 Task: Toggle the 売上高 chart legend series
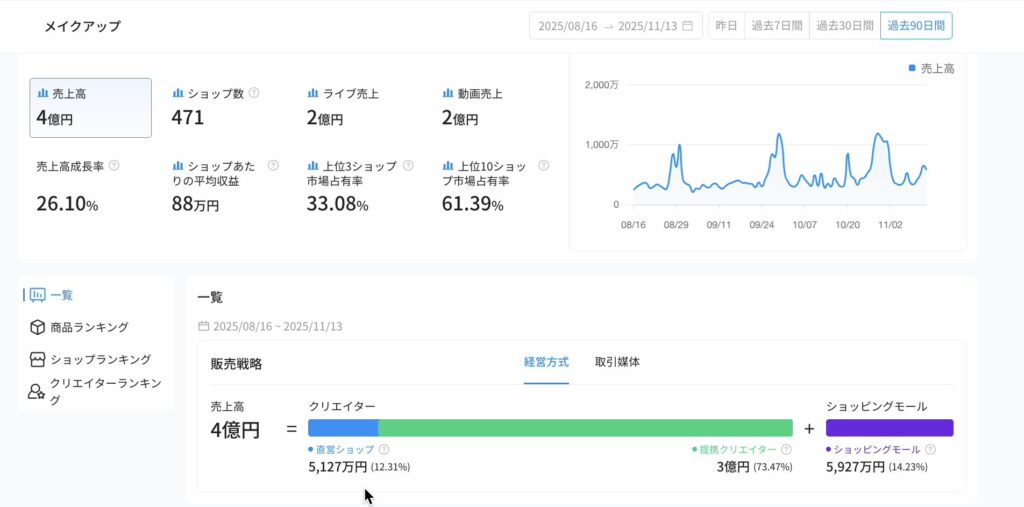(931, 68)
